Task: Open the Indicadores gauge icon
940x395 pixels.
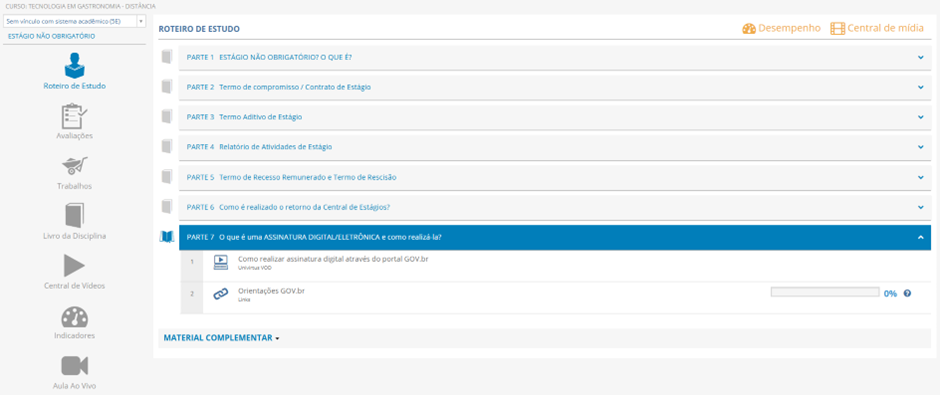Action: (x=74, y=317)
